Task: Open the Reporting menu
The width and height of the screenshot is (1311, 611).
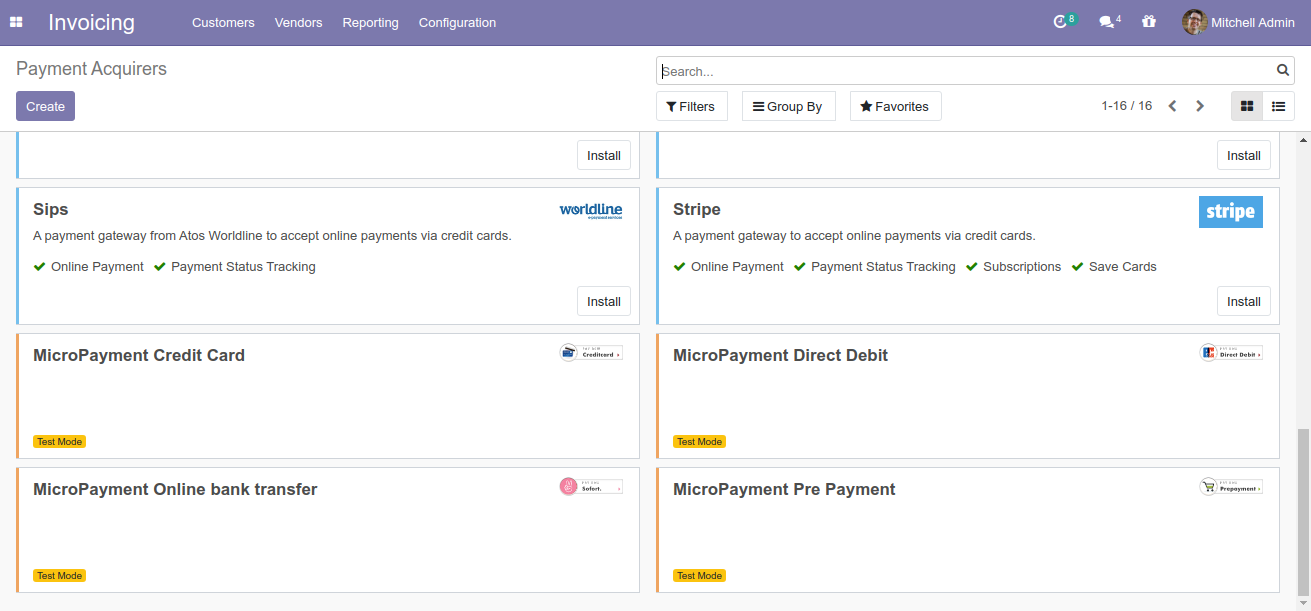Action: click(x=370, y=22)
